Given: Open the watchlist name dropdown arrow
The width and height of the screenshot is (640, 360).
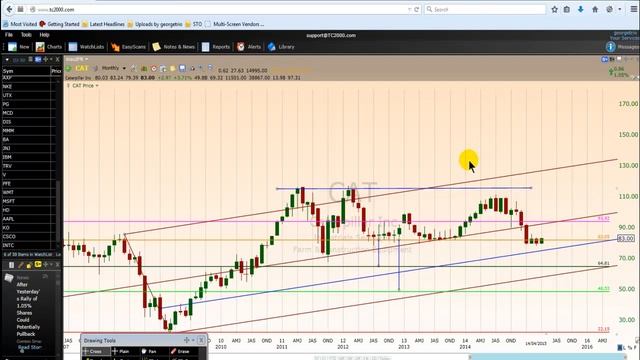Looking at the screenshot, I should point(7,60).
